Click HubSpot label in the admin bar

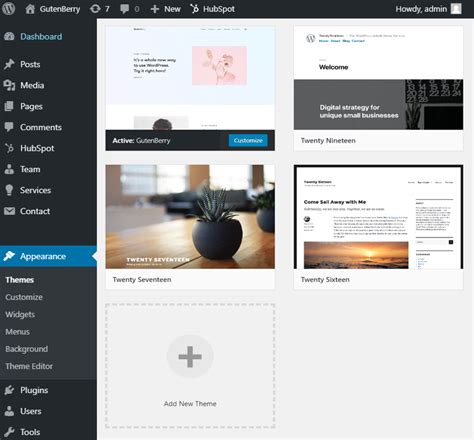point(219,9)
